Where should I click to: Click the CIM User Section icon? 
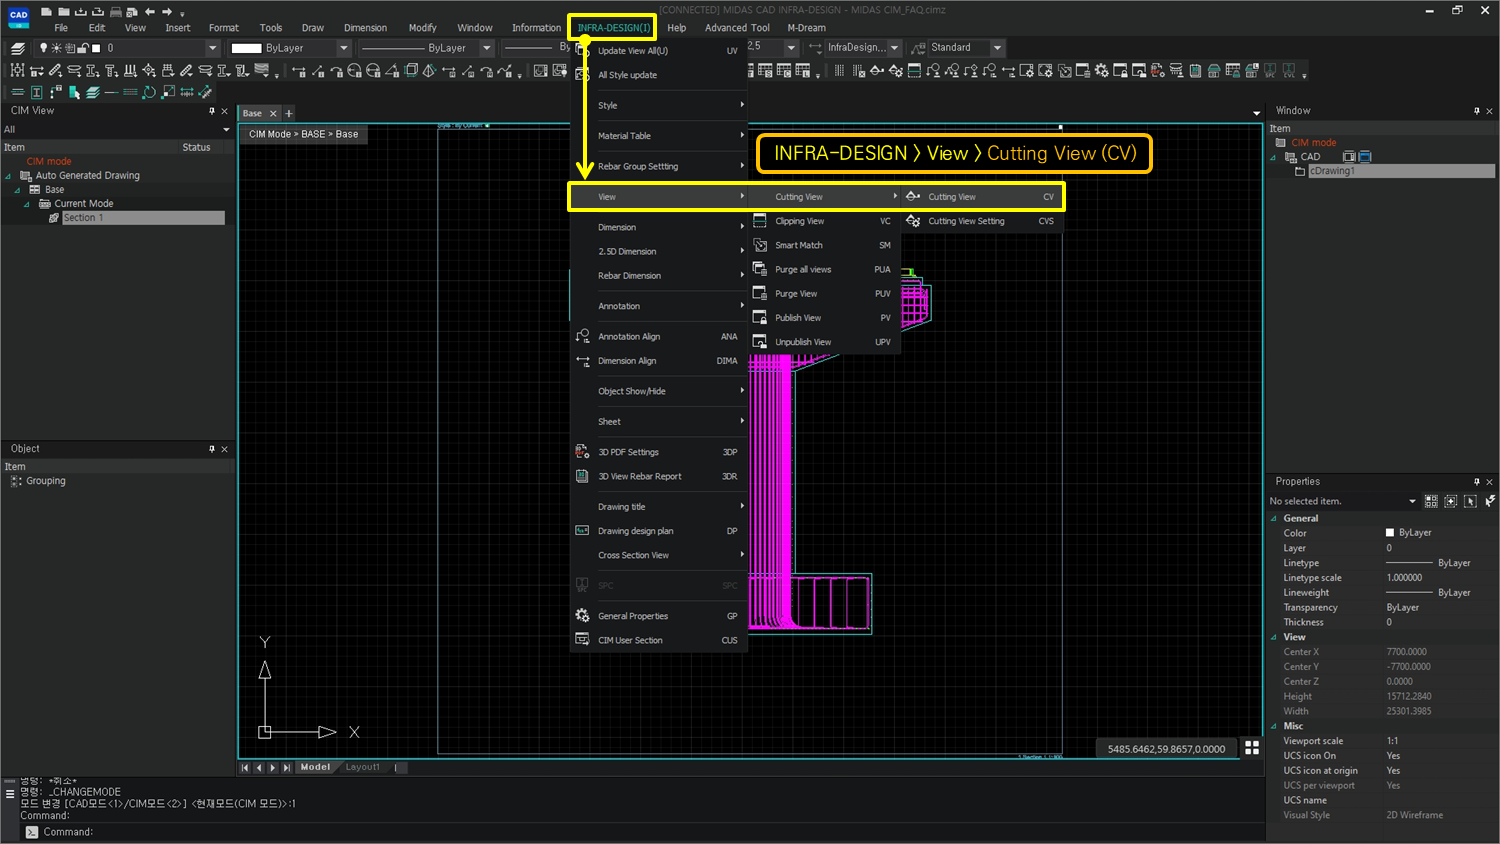582,640
